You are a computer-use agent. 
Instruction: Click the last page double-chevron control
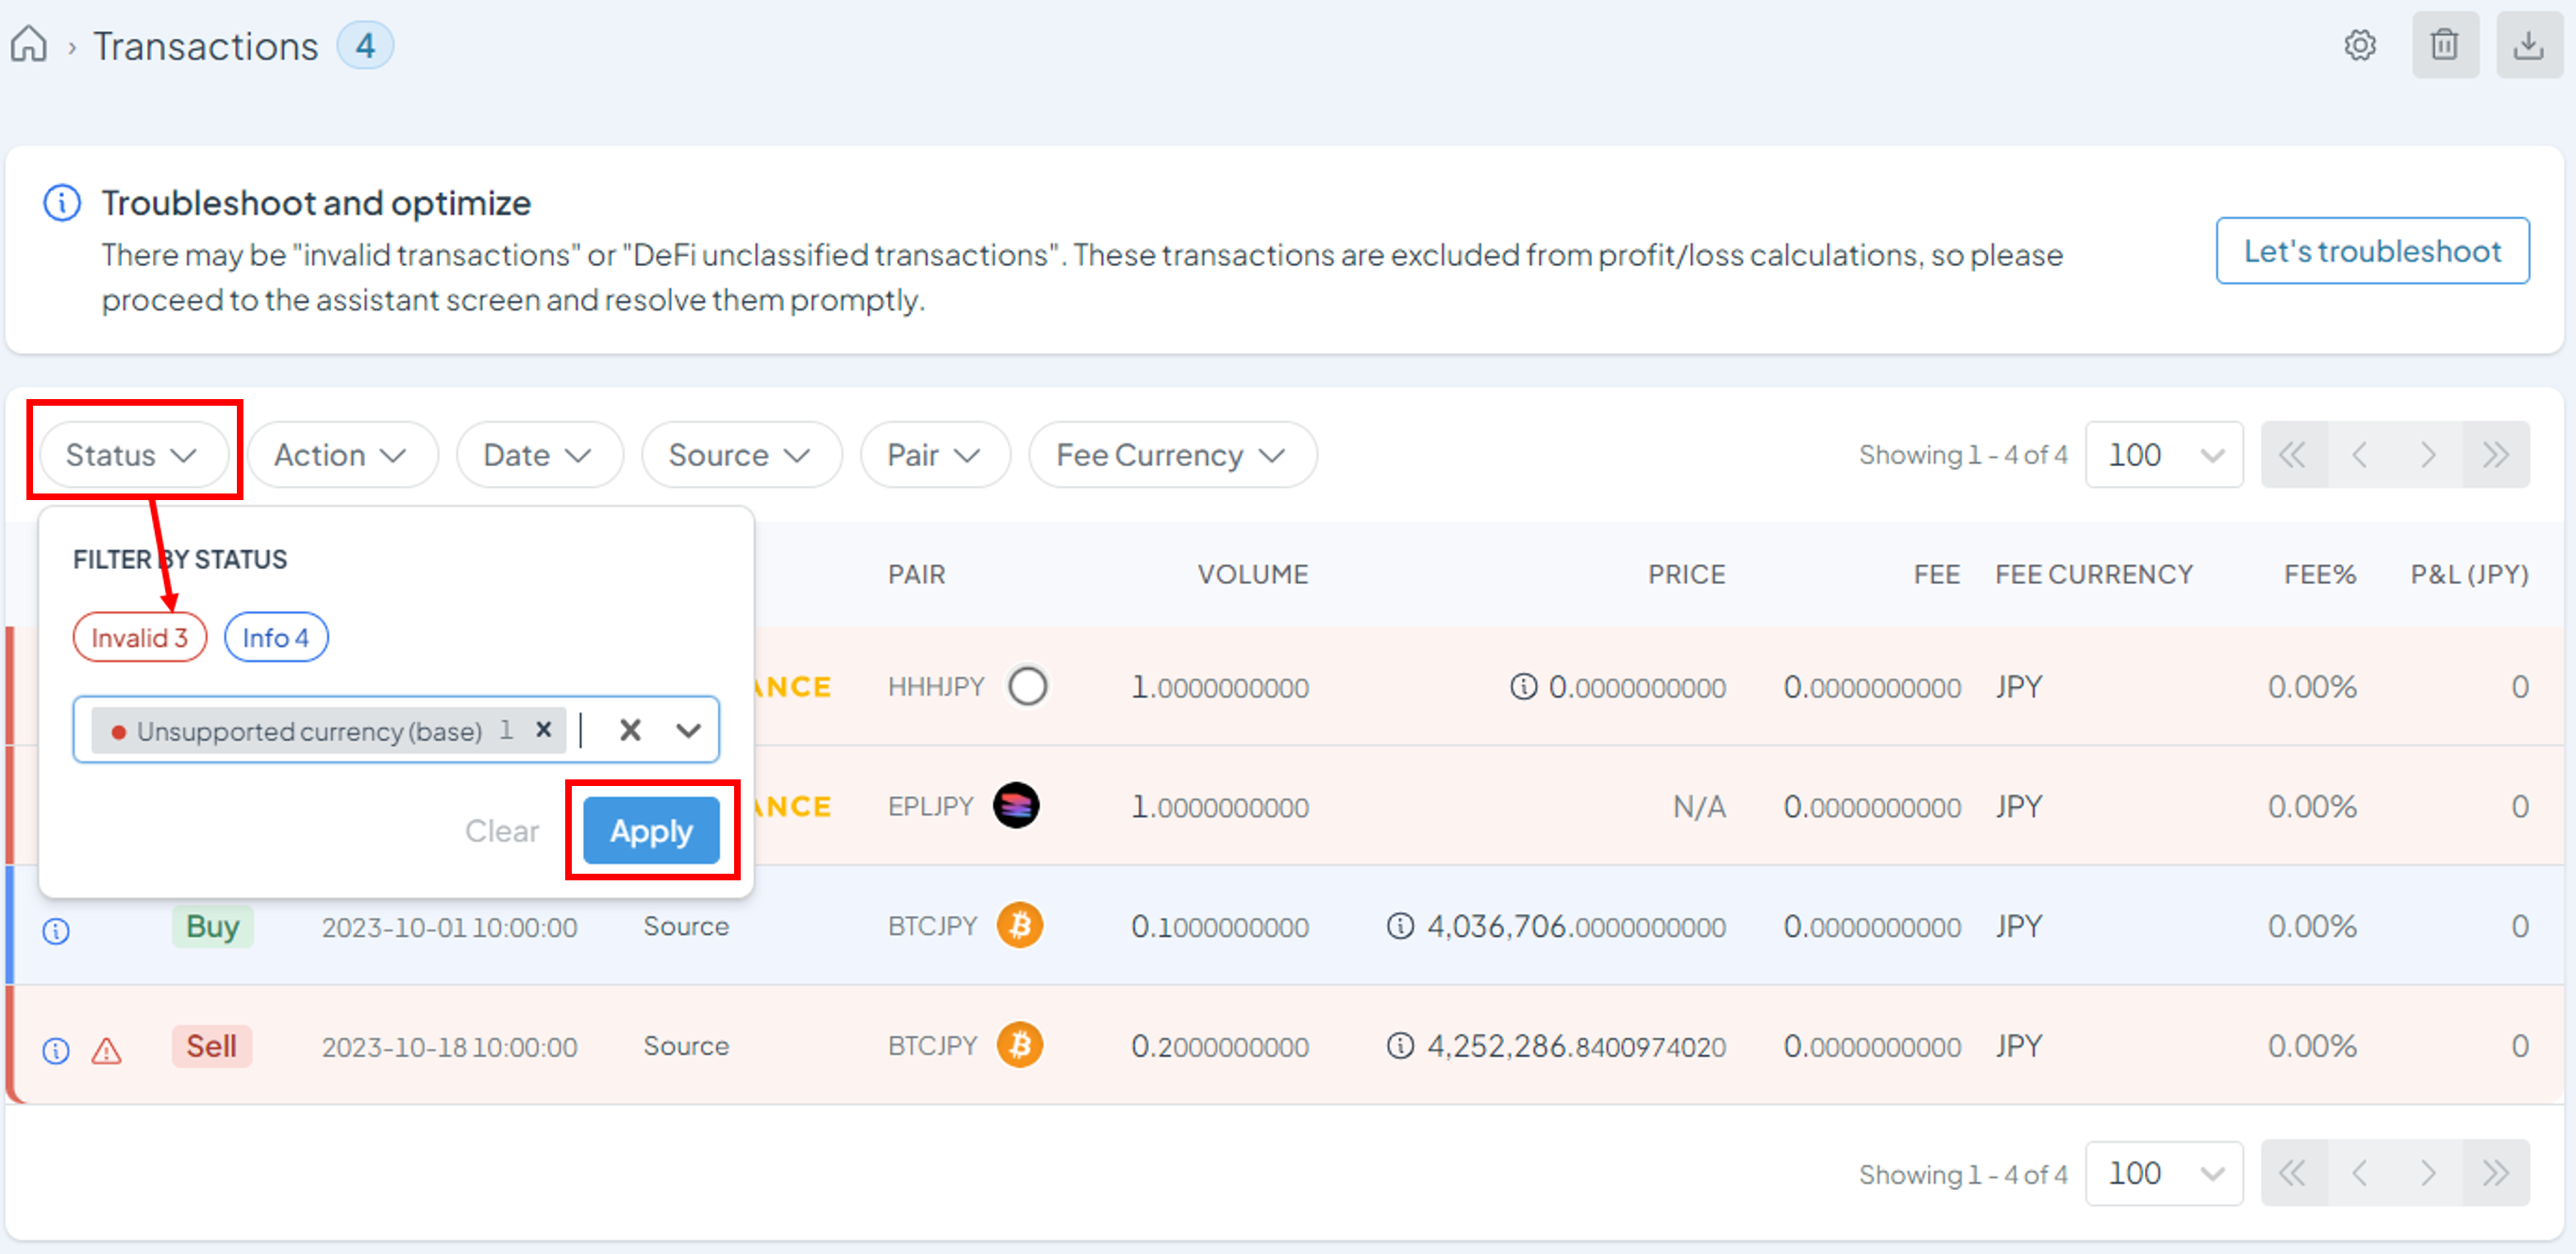tap(2494, 455)
